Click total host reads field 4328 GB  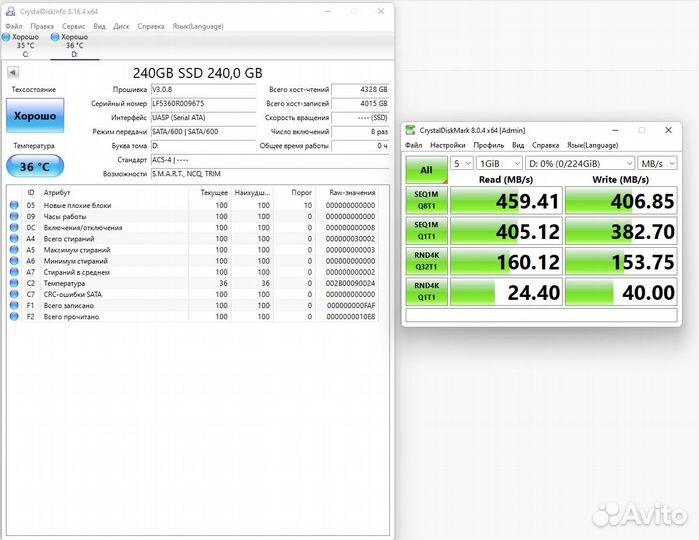tap(361, 90)
